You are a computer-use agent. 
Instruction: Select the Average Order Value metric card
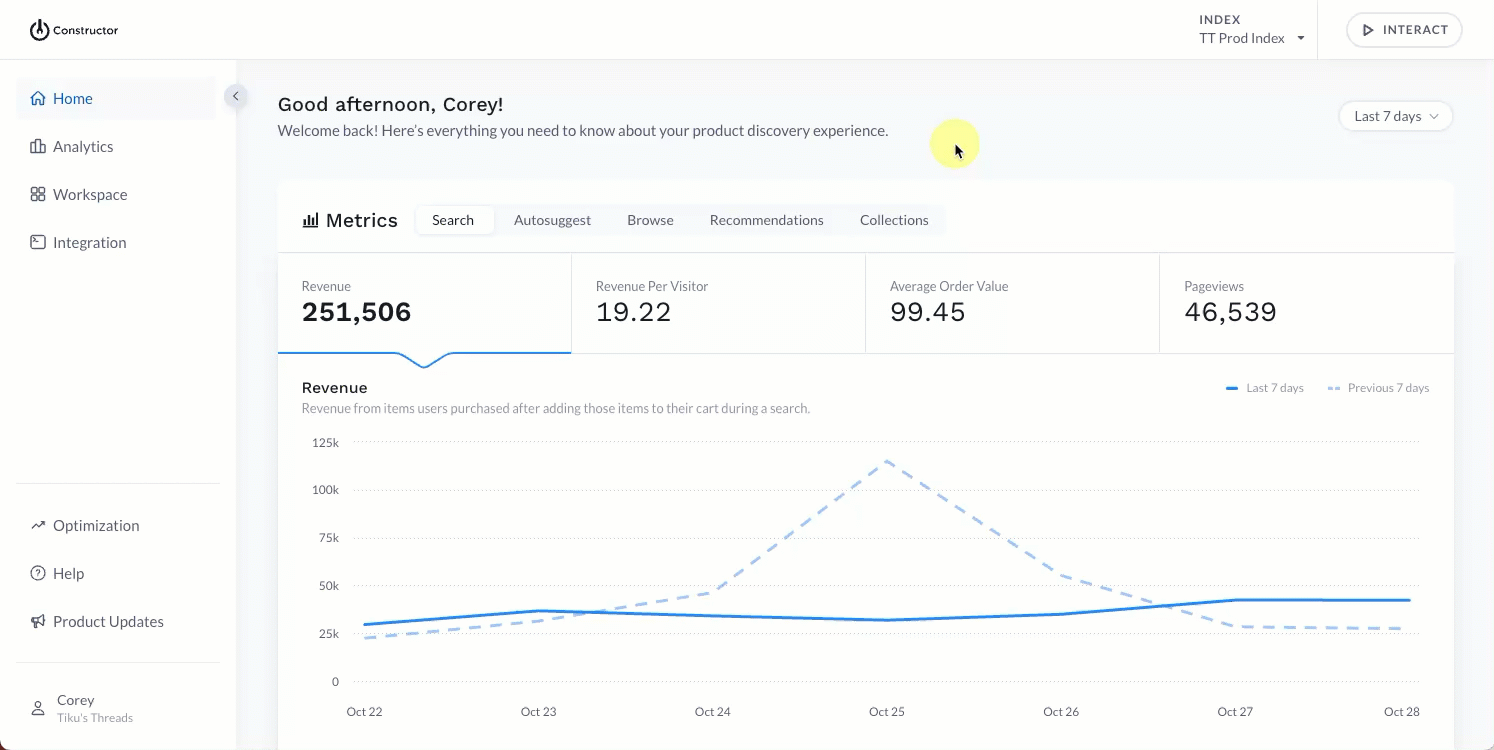[1012, 303]
